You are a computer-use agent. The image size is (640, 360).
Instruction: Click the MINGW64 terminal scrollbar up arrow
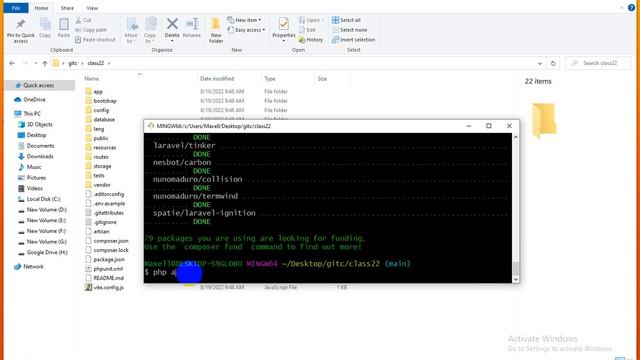click(516, 137)
